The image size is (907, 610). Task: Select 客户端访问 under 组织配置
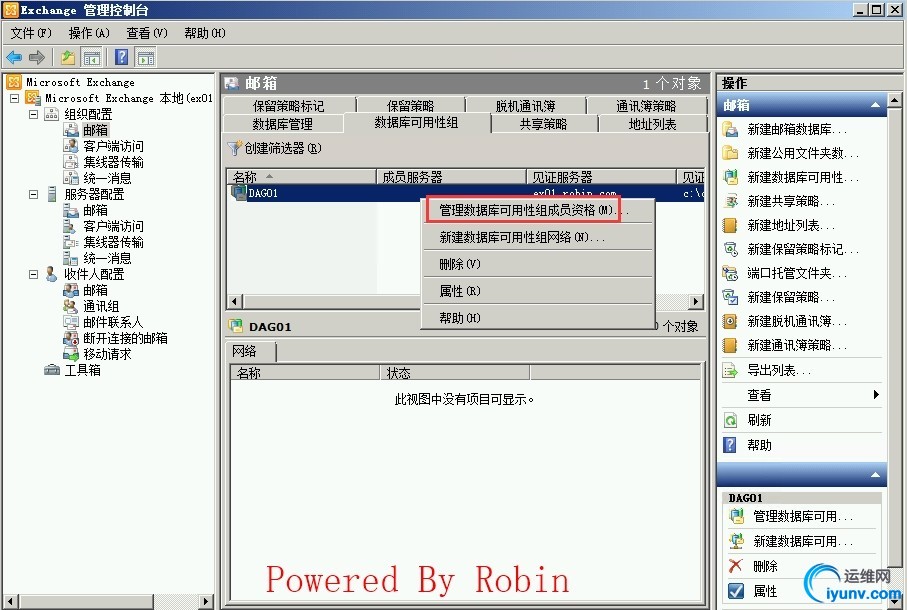point(113,146)
